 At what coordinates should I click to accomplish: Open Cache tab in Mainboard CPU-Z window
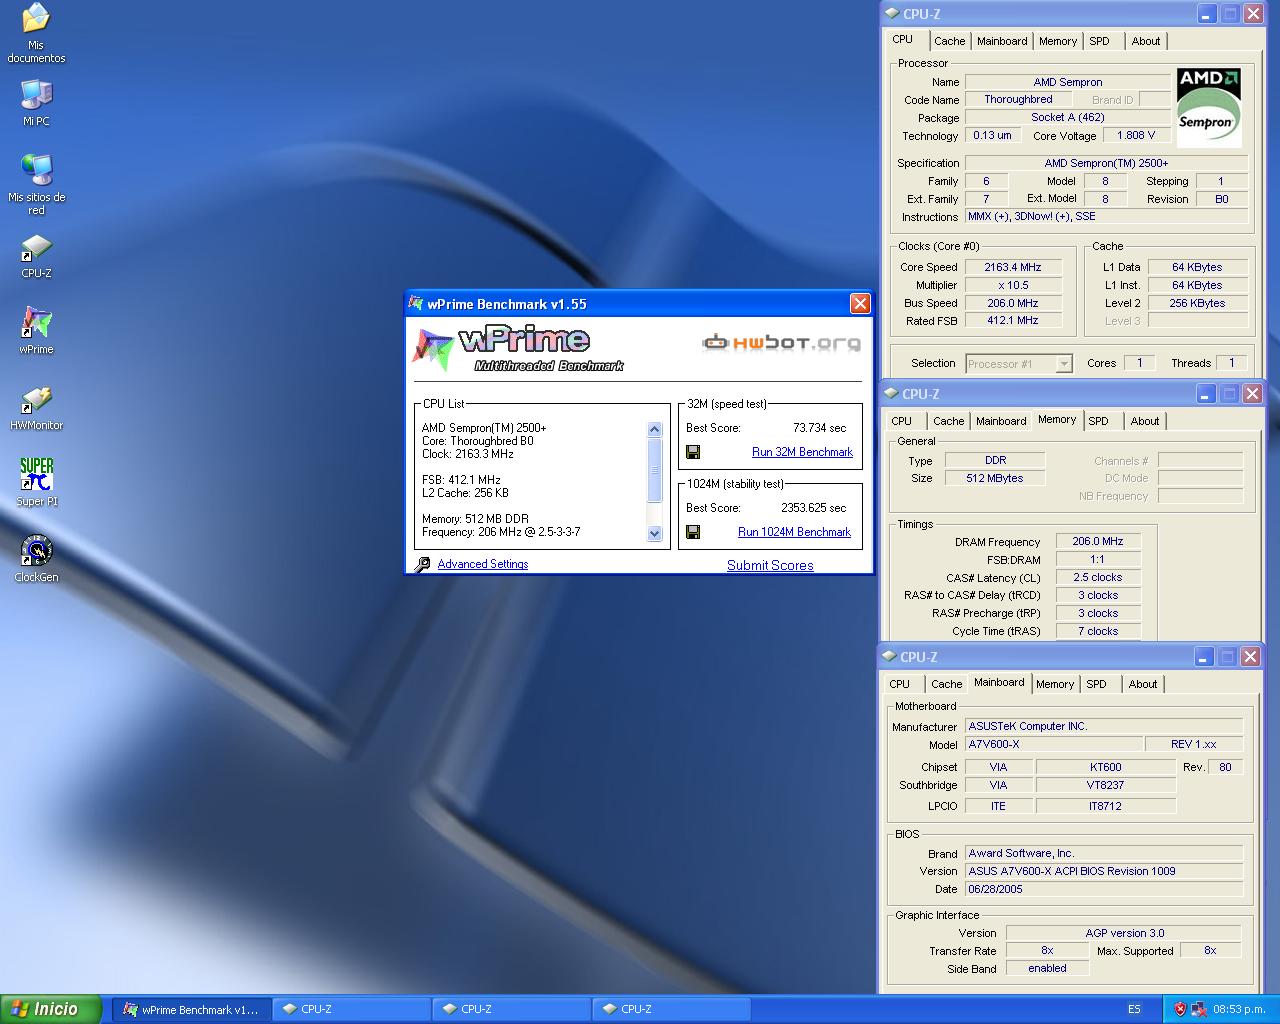pyautogui.click(x=946, y=684)
